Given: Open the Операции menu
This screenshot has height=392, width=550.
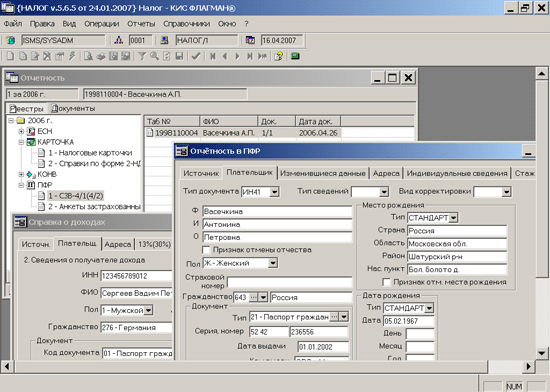Looking at the screenshot, I should [102, 24].
